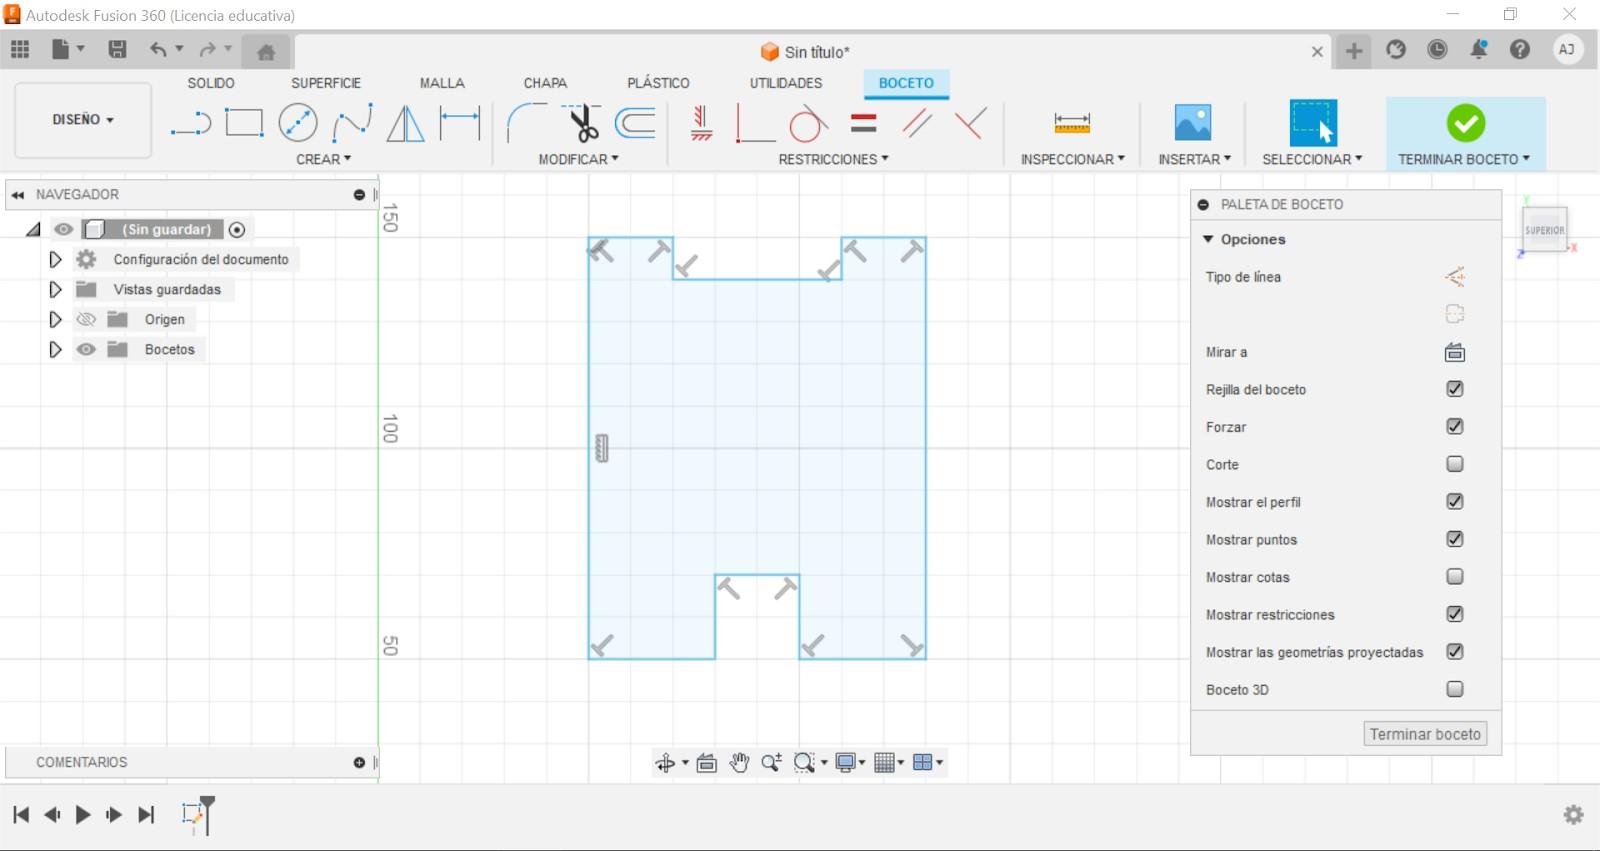Select the Spline sketch tool
The height and width of the screenshot is (851, 1600).
coord(352,123)
